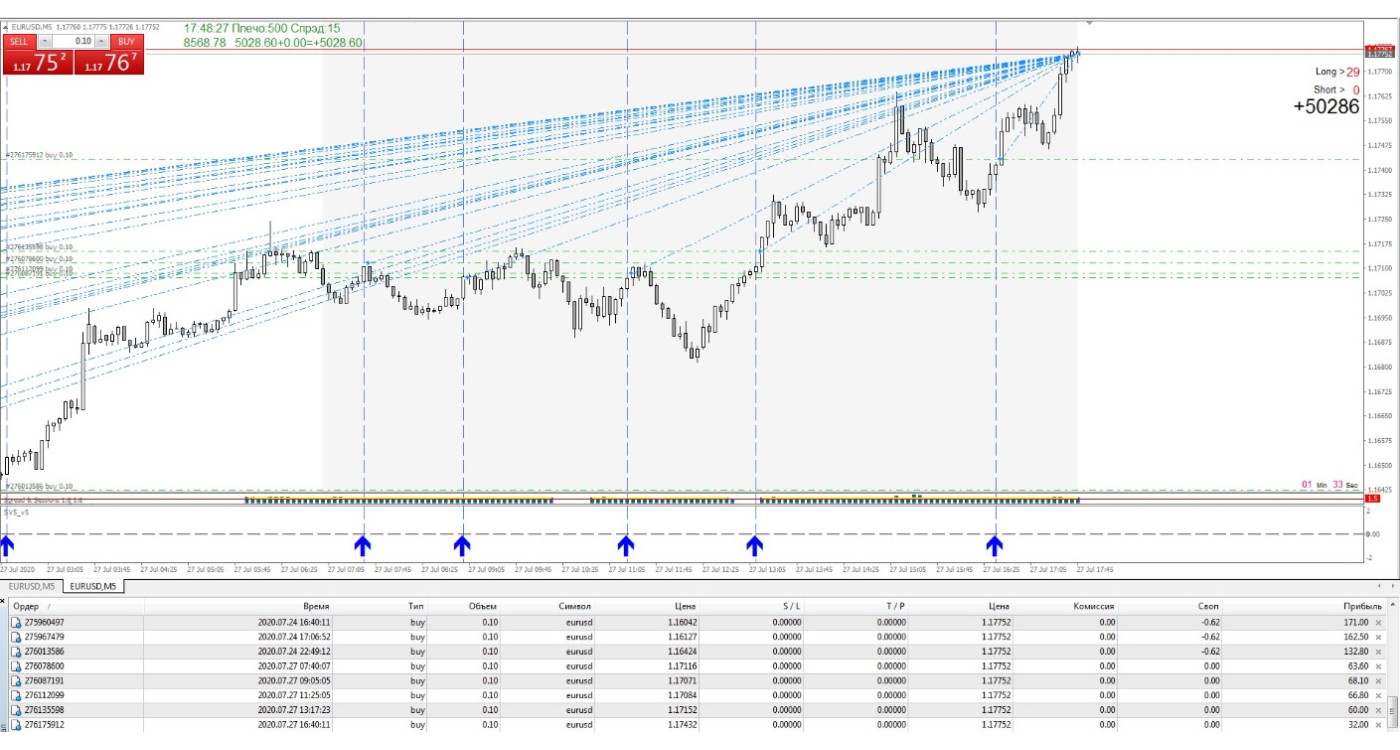
Task: Click the orders table vertical scrollbar thumb
Action: click(x=1392, y=711)
